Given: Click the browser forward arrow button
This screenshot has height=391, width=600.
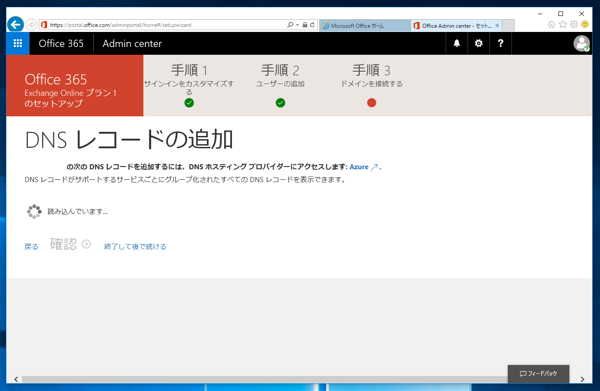Looking at the screenshot, I should 31,25.
